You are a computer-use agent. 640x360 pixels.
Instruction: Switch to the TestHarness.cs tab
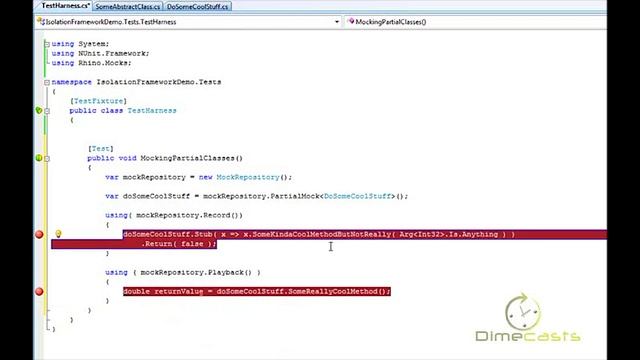(x=65, y=6)
